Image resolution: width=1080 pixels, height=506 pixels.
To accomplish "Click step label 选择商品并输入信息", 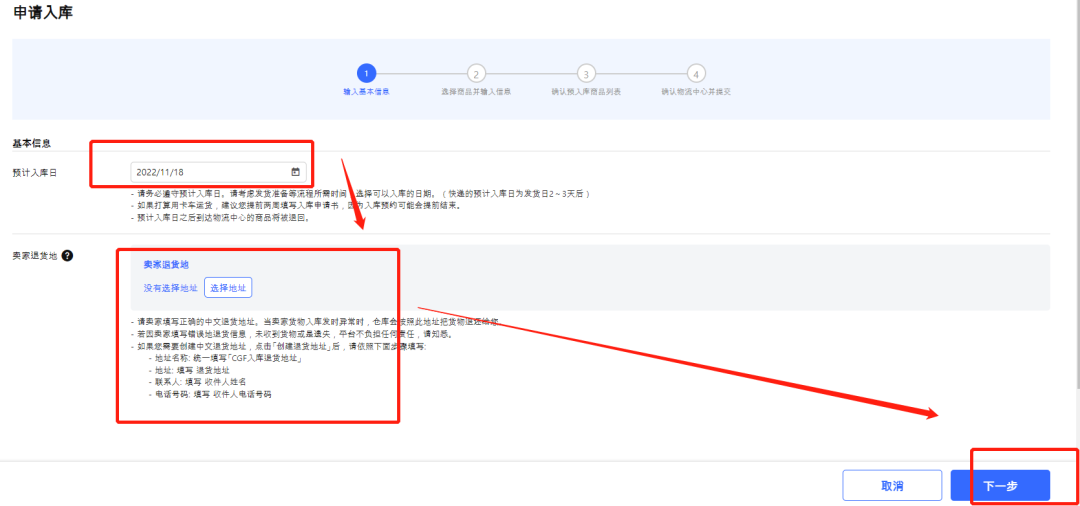I will pyautogui.click(x=476, y=92).
